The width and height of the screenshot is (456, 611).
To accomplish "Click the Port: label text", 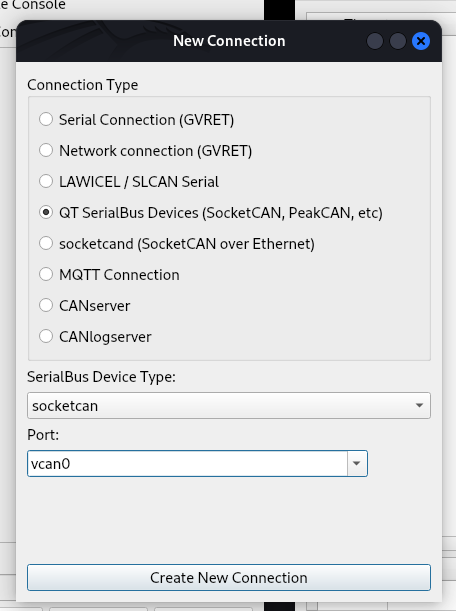I will click(43, 434).
